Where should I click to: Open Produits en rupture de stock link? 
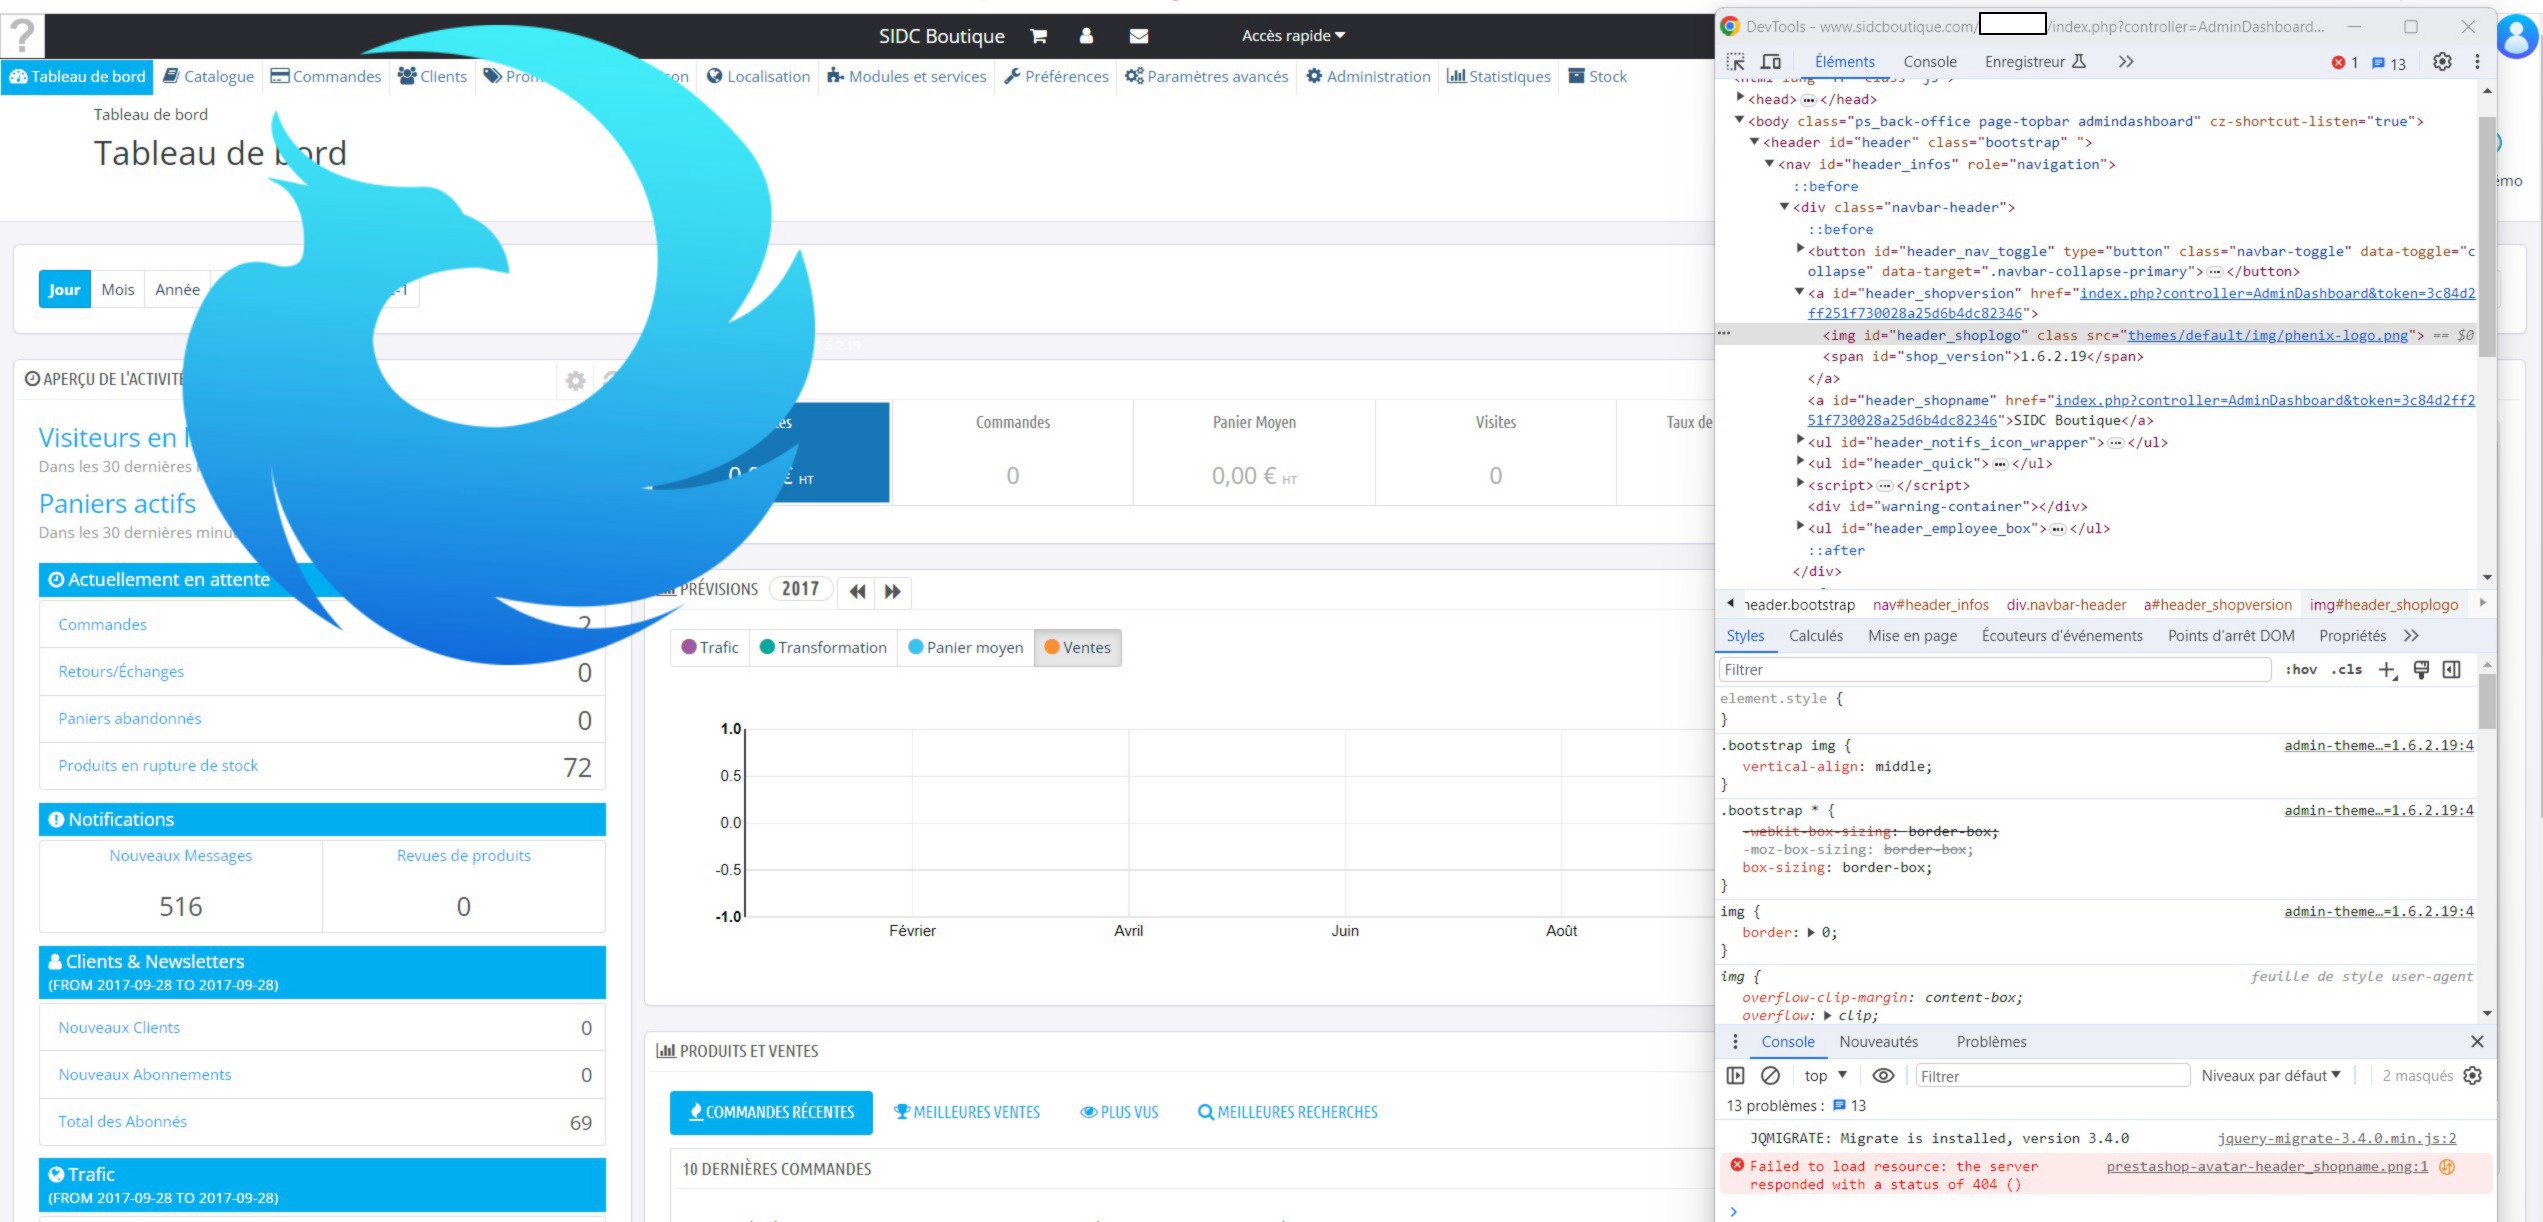[158, 765]
